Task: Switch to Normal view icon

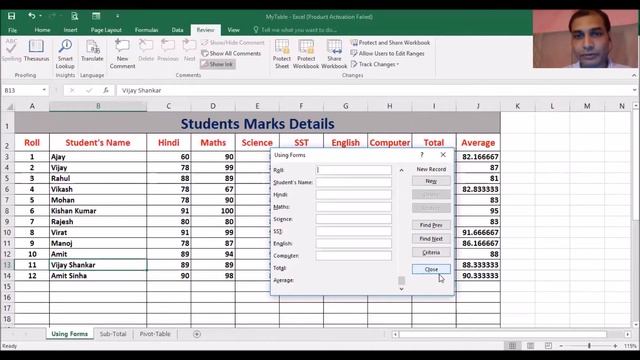Action: point(512,346)
